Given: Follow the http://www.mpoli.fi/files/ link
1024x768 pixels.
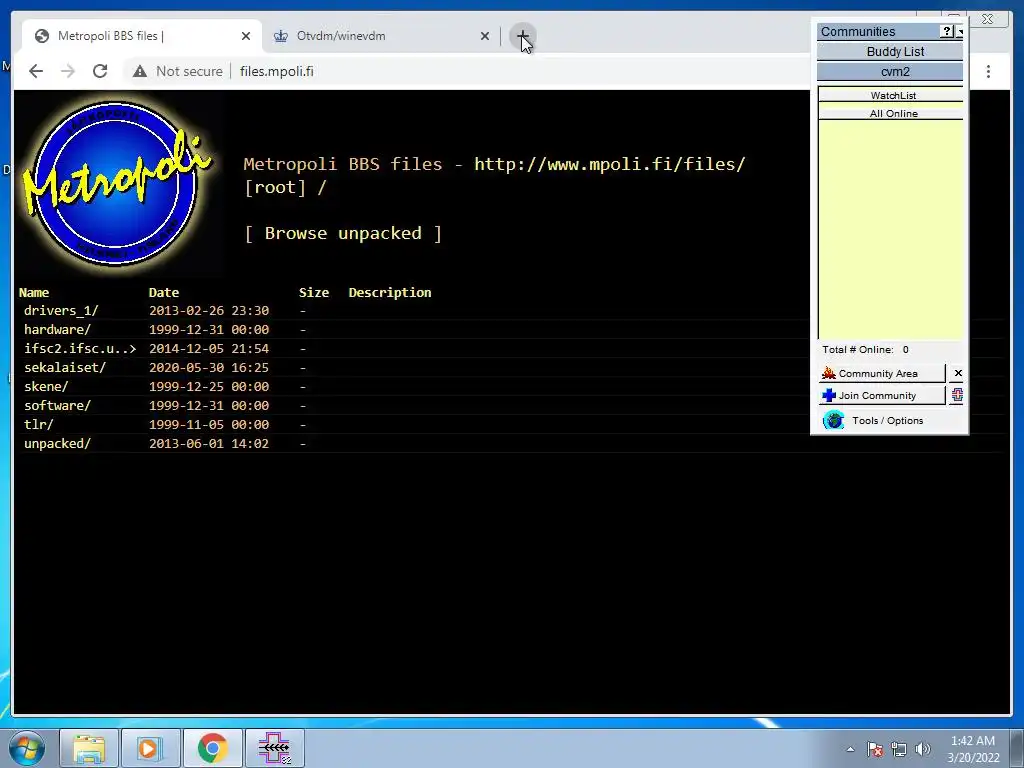Looking at the screenshot, I should click(609, 164).
